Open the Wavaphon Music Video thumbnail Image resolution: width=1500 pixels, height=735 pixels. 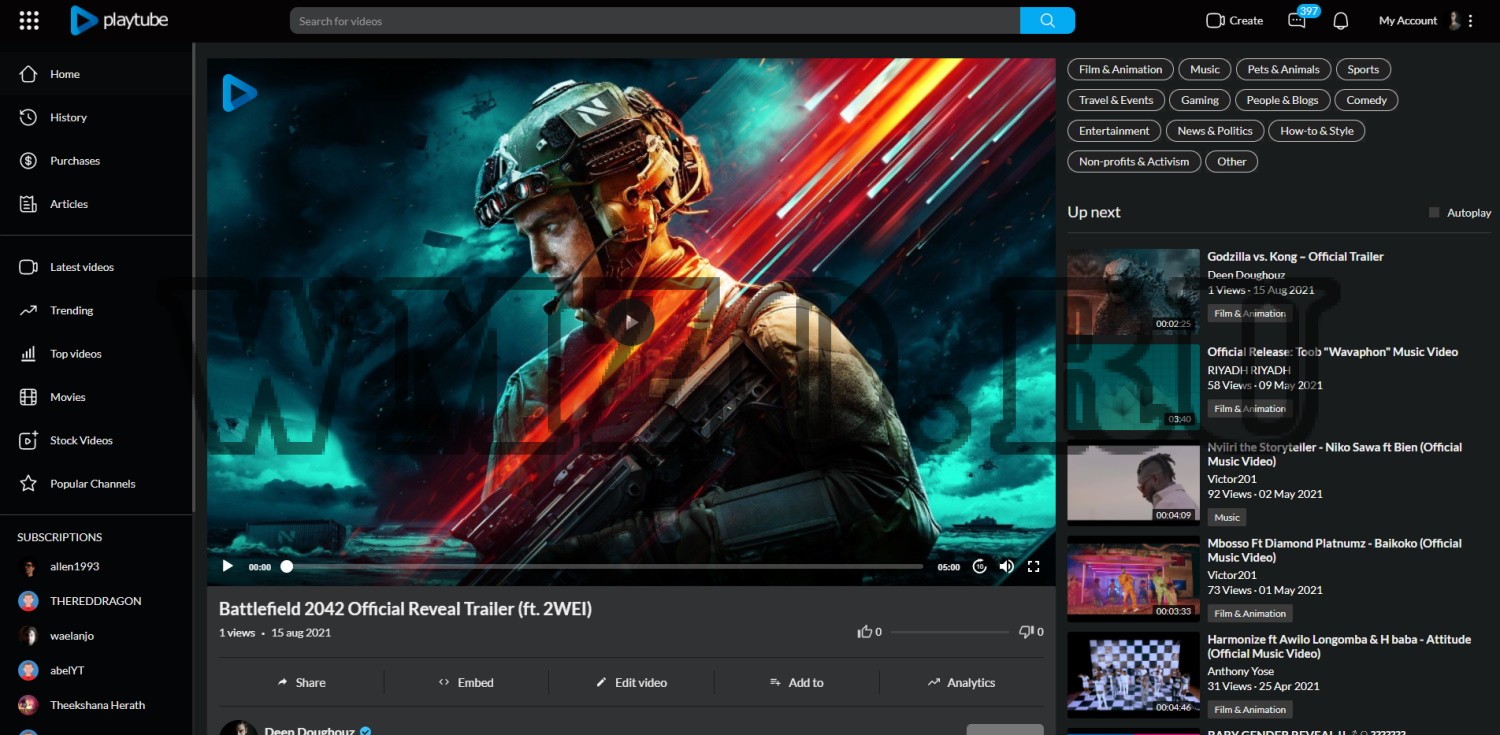(1133, 387)
